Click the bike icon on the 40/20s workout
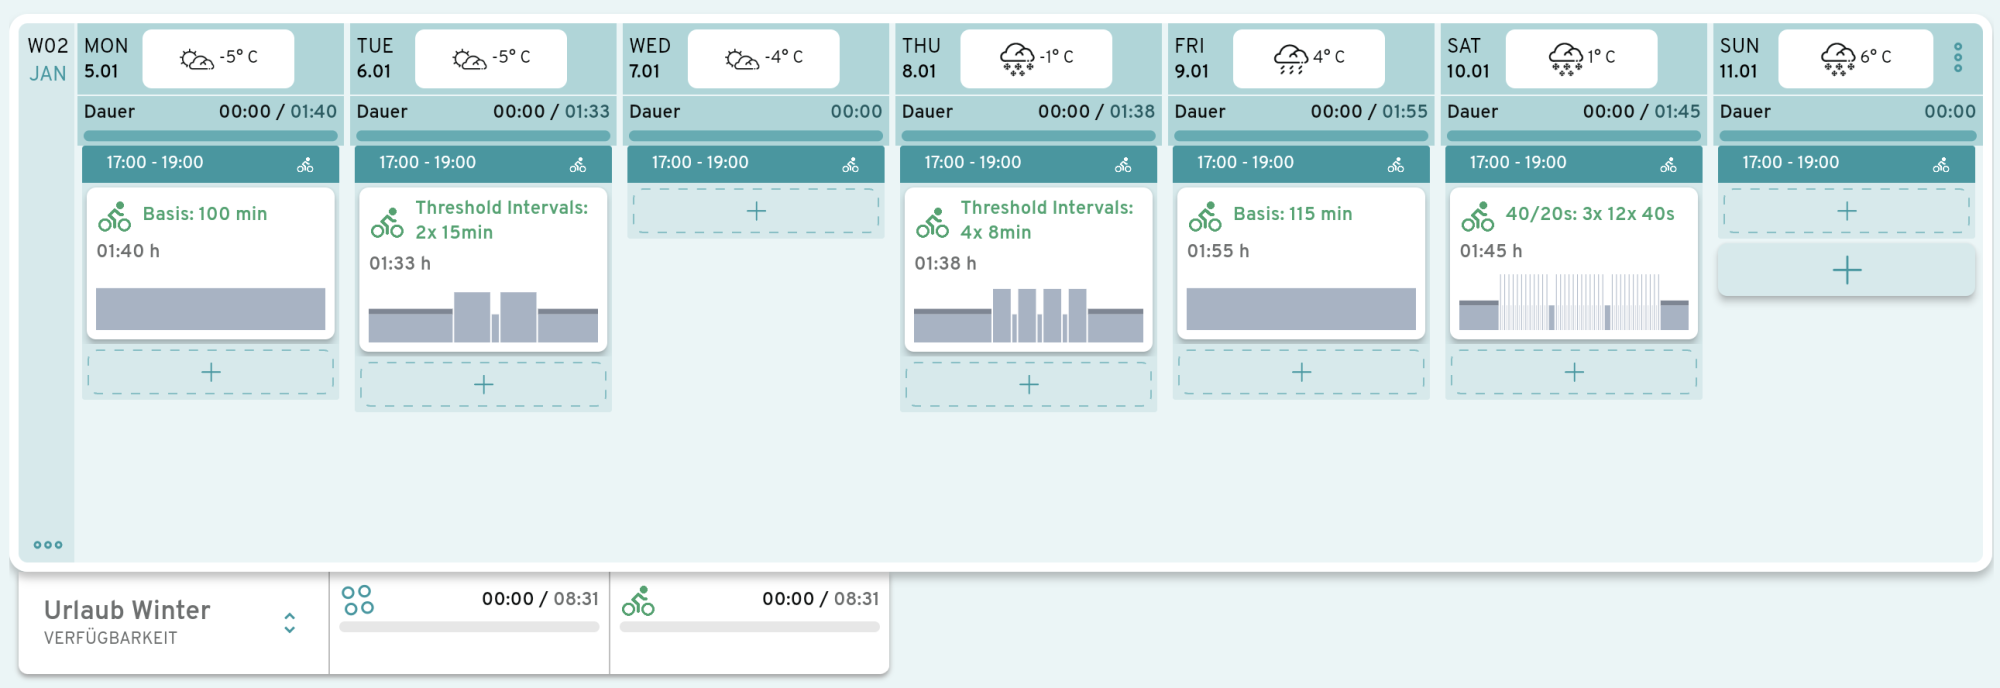 tap(1477, 217)
